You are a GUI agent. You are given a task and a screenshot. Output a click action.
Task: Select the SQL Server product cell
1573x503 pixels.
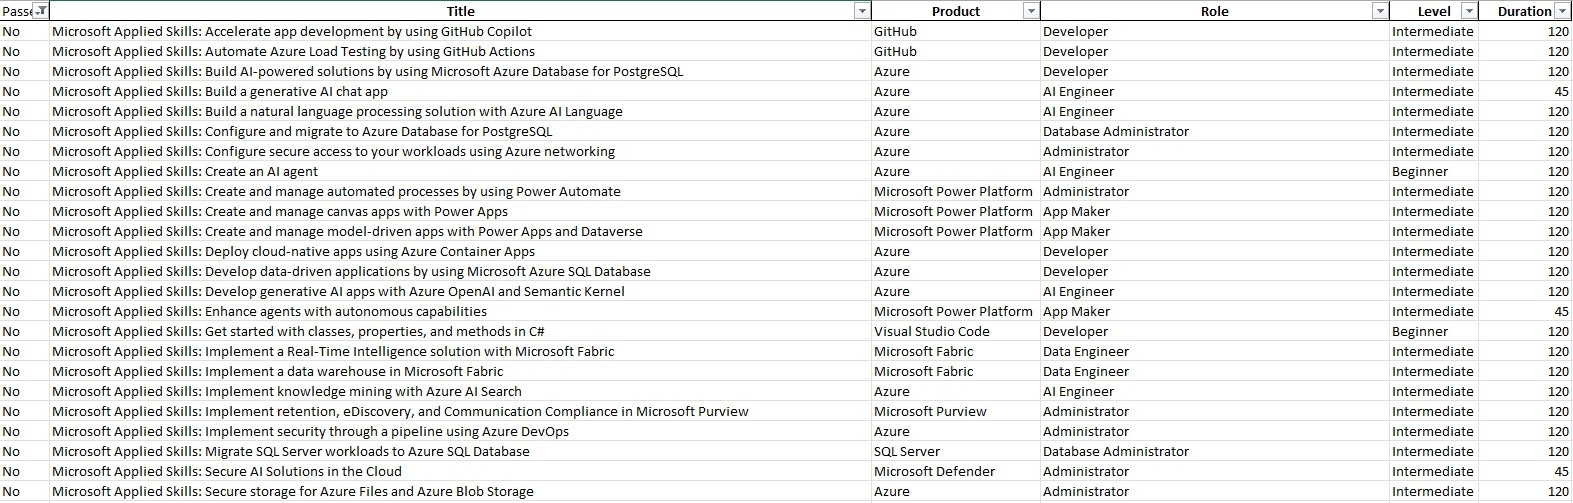pyautogui.click(x=906, y=451)
